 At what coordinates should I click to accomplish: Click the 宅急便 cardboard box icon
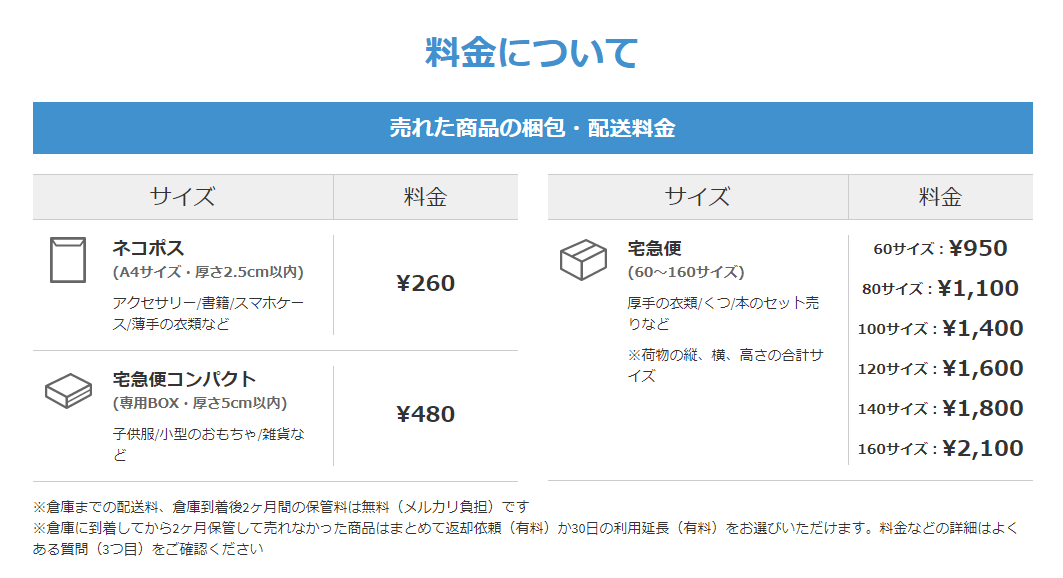pyautogui.click(x=583, y=260)
